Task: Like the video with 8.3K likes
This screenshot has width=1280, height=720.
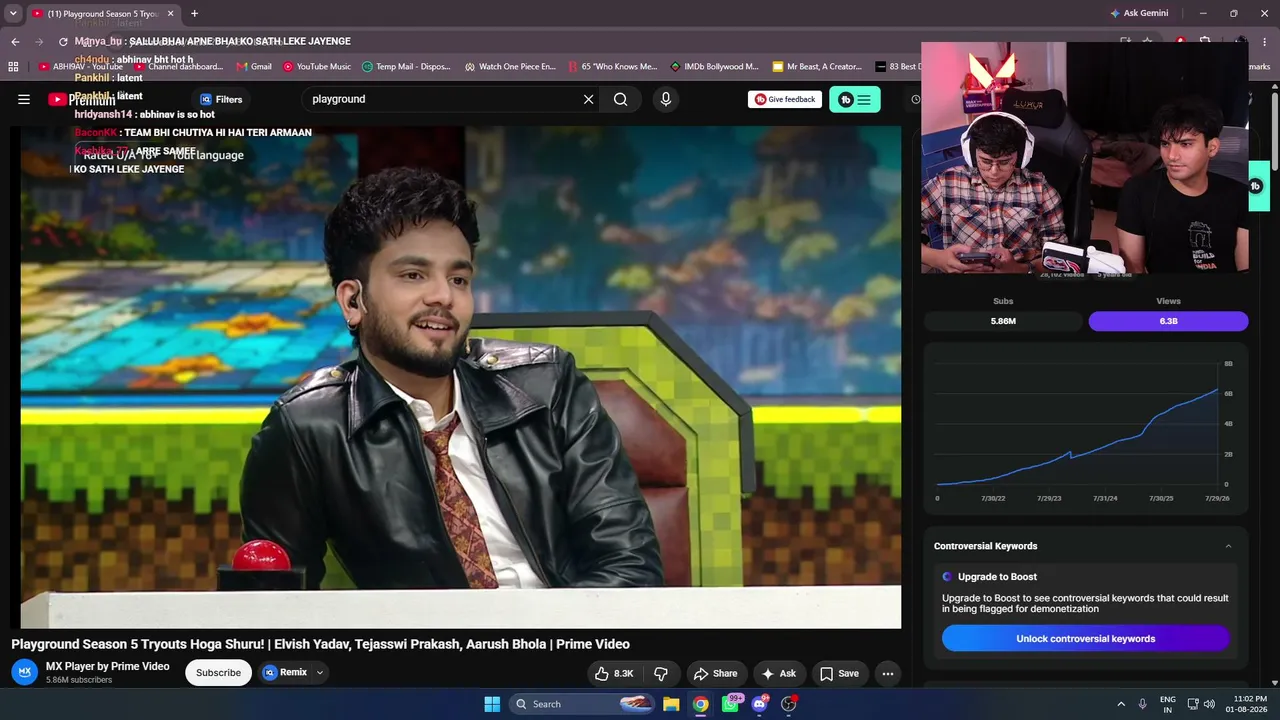Action: [614, 673]
